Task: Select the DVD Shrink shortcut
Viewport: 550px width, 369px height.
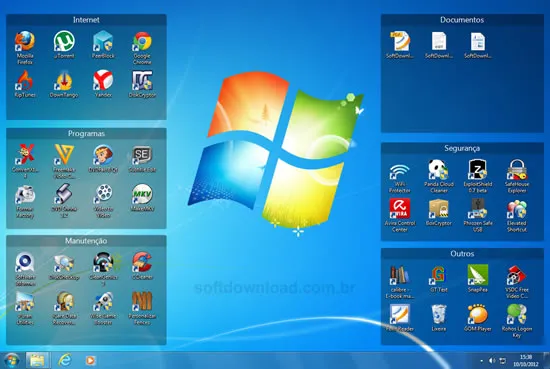Action: pyautogui.click(x=64, y=194)
